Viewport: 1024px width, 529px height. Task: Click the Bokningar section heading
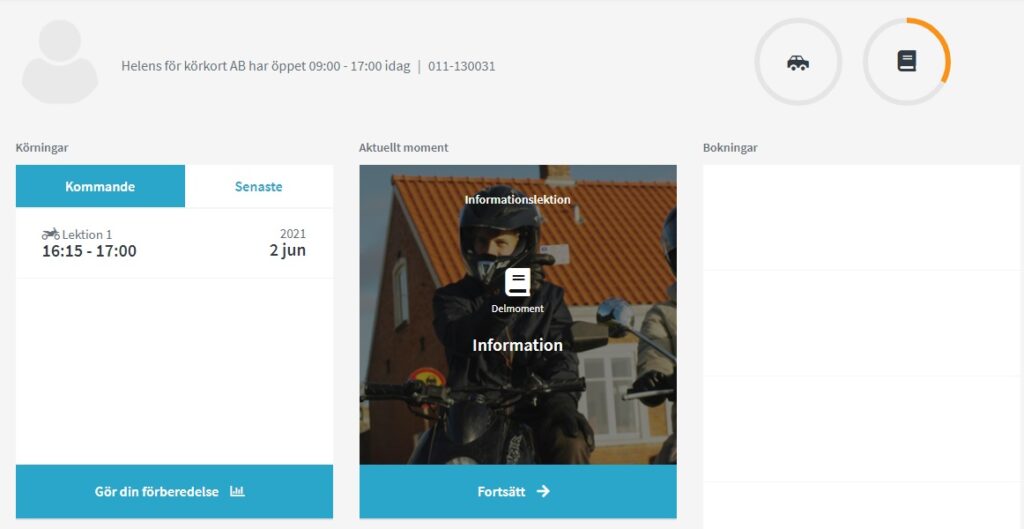730,148
